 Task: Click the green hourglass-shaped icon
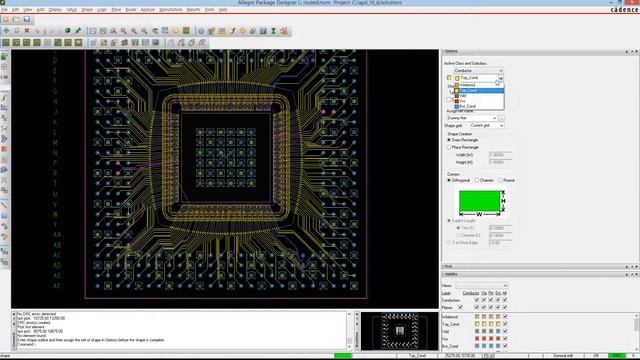(273, 31)
